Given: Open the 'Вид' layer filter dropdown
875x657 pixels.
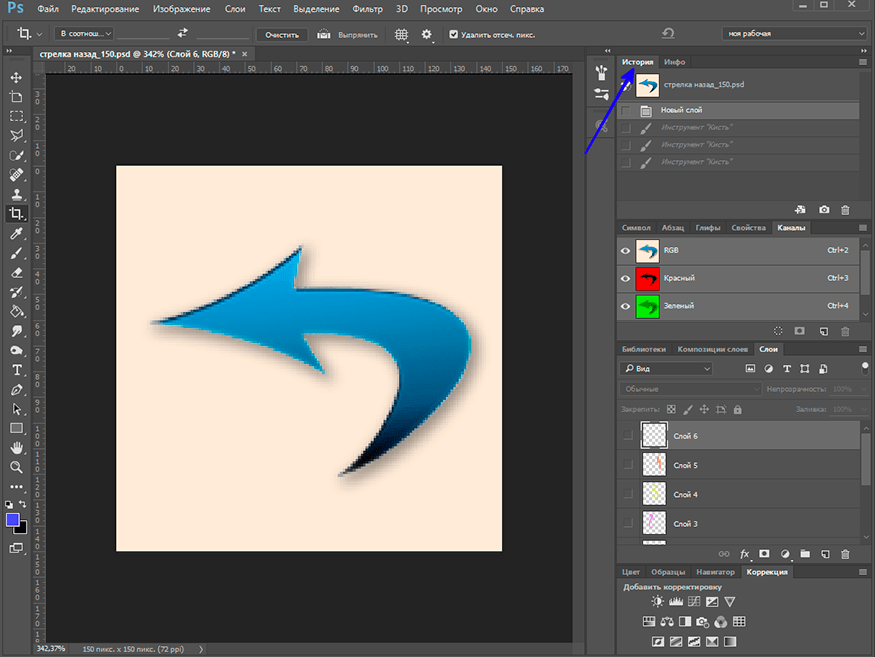Looking at the screenshot, I should coord(666,369).
